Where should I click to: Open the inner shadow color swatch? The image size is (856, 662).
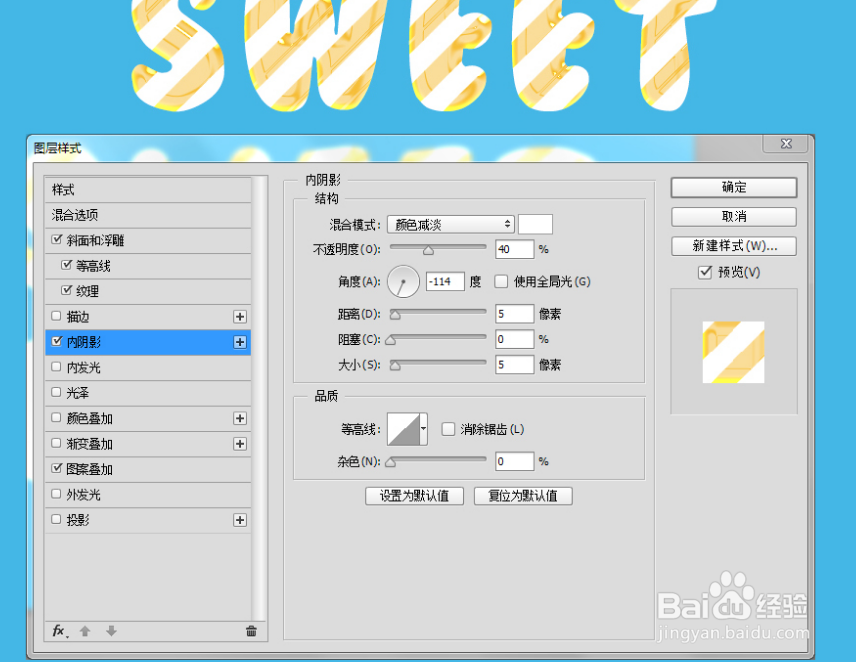click(x=535, y=224)
